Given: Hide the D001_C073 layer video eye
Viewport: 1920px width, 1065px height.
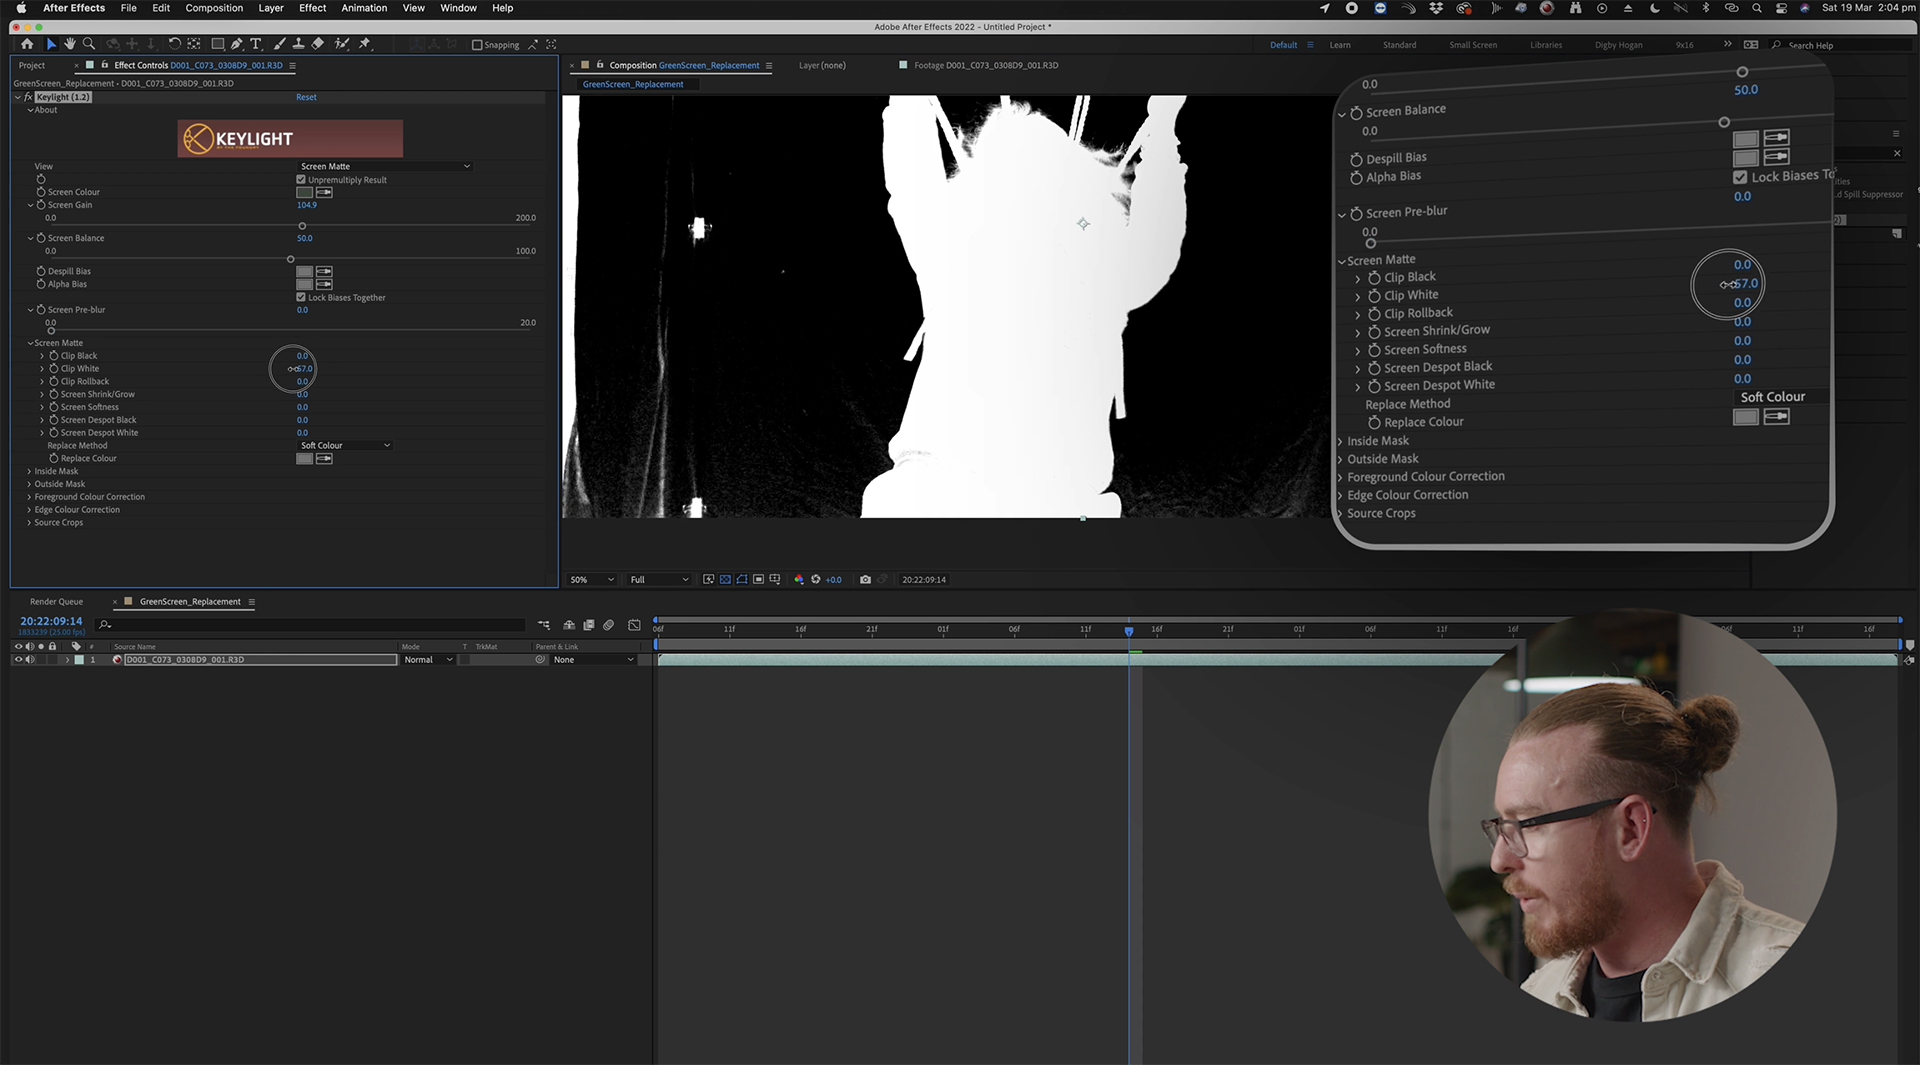Looking at the screenshot, I should tap(17, 660).
